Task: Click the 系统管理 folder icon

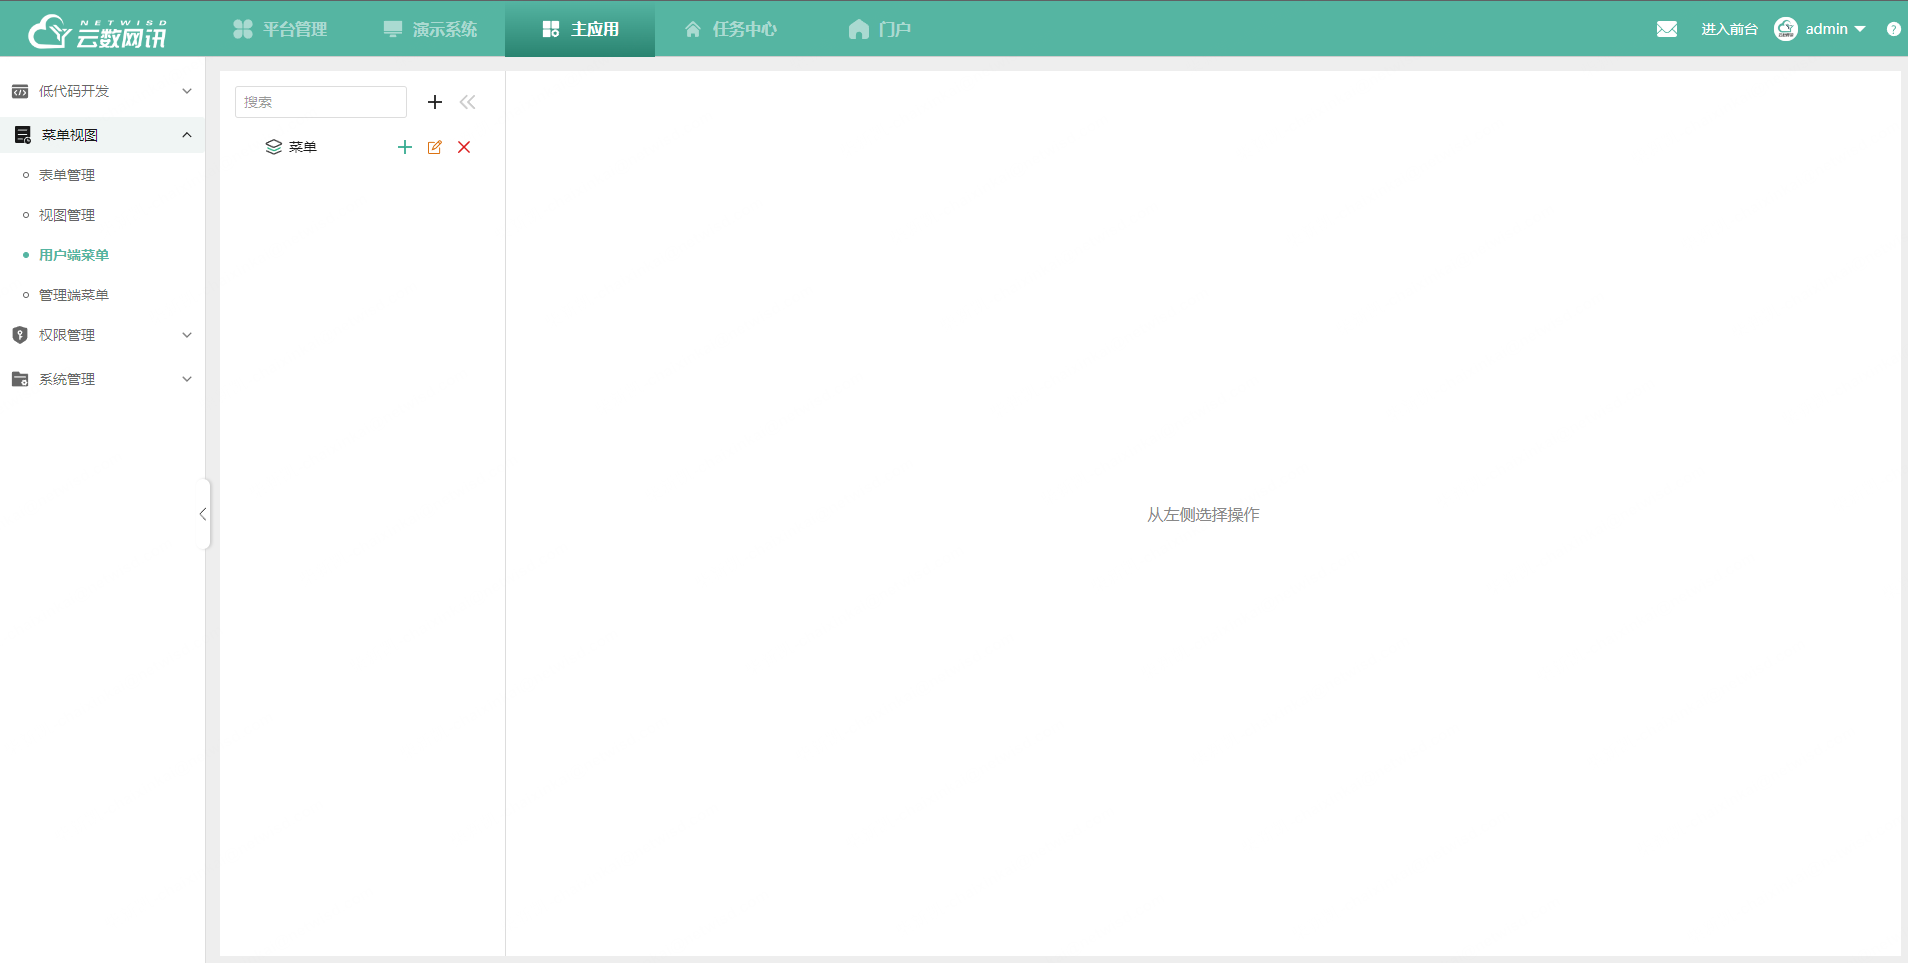Action: pyautogui.click(x=21, y=378)
